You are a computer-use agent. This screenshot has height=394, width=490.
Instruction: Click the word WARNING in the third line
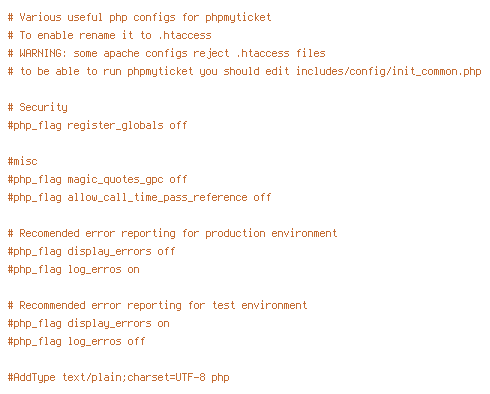[40, 53]
